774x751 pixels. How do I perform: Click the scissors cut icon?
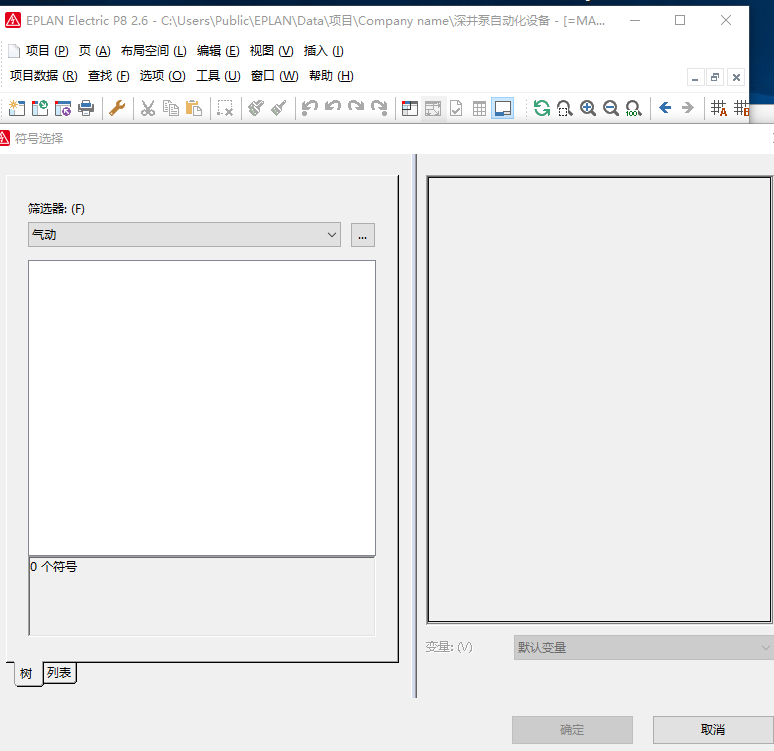click(148, 108)
